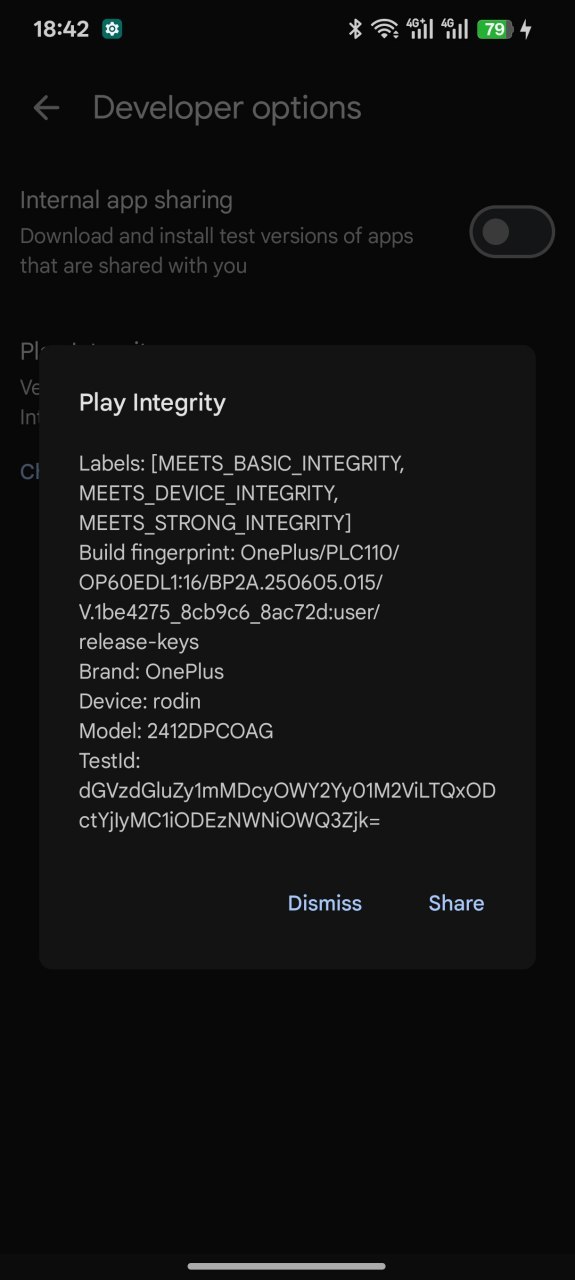This screenshot has height=1280, width=575.
Task: Tap the Bluetooth status icon
Action: click(354, 29)
